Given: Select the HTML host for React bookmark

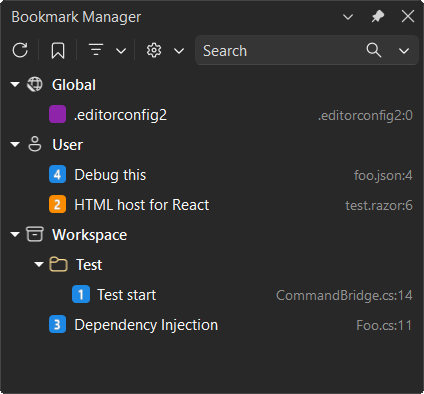Looking at the screenshot, I should (142, 205).
